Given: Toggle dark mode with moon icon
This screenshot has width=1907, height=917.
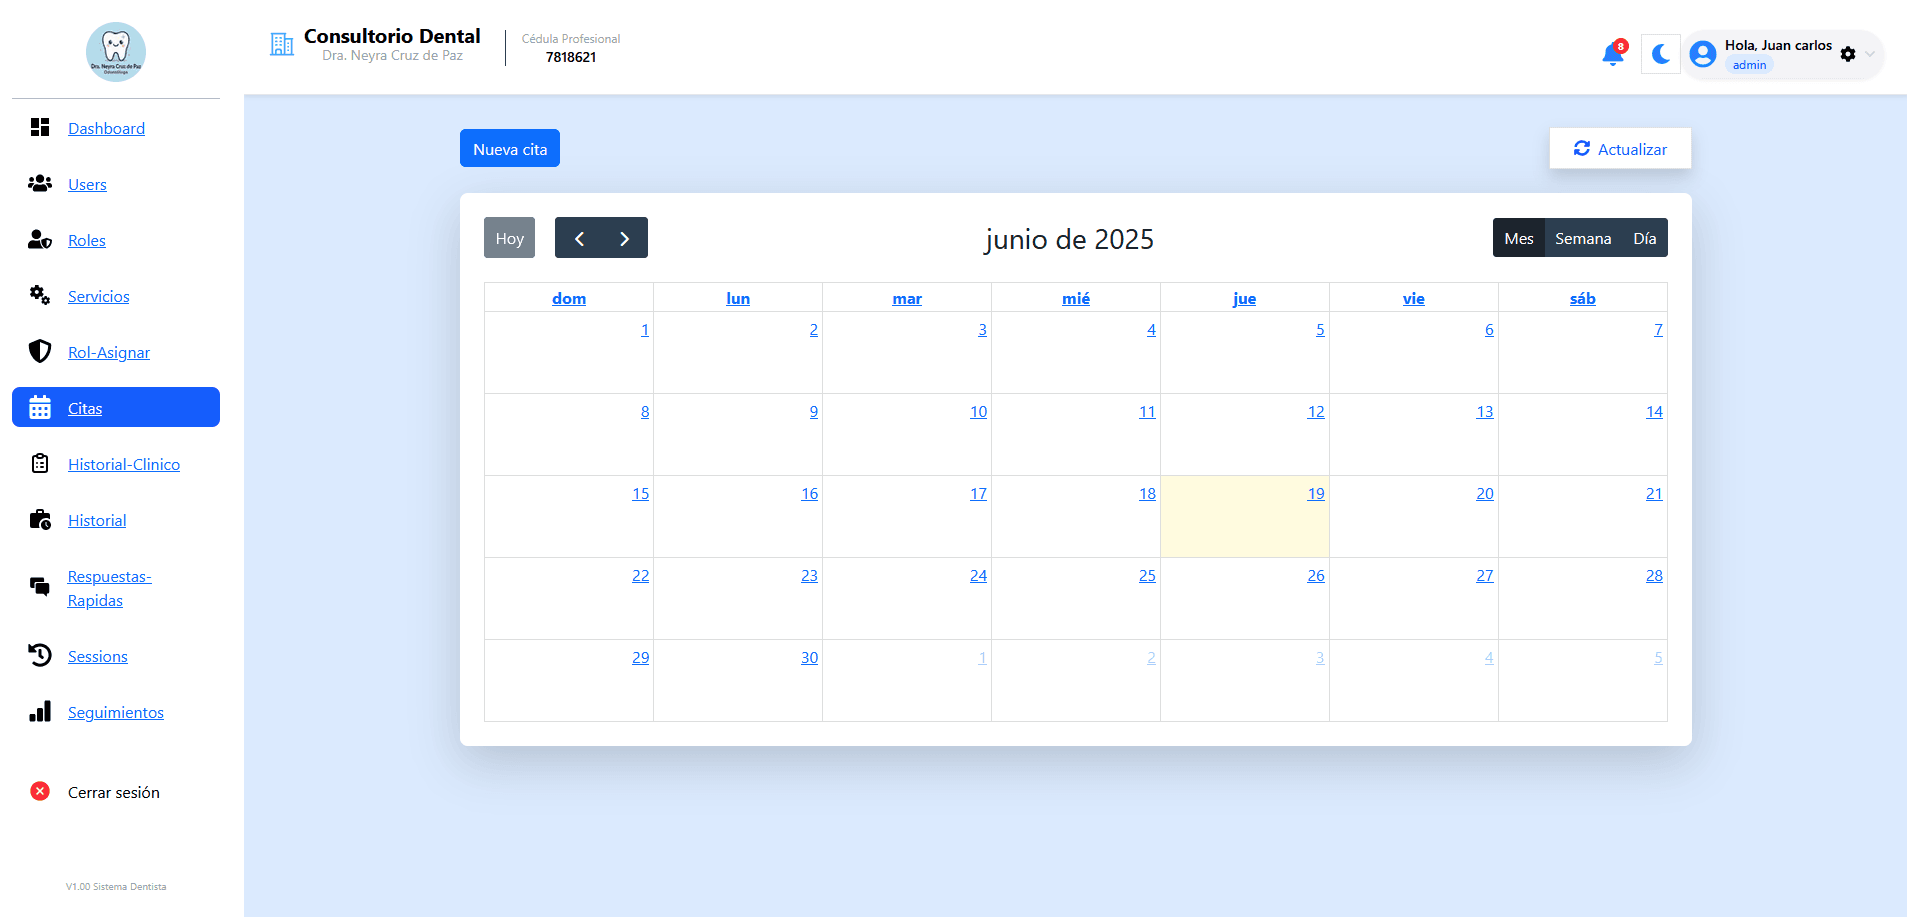Looking at the screenshot, I should (1661, 54).
